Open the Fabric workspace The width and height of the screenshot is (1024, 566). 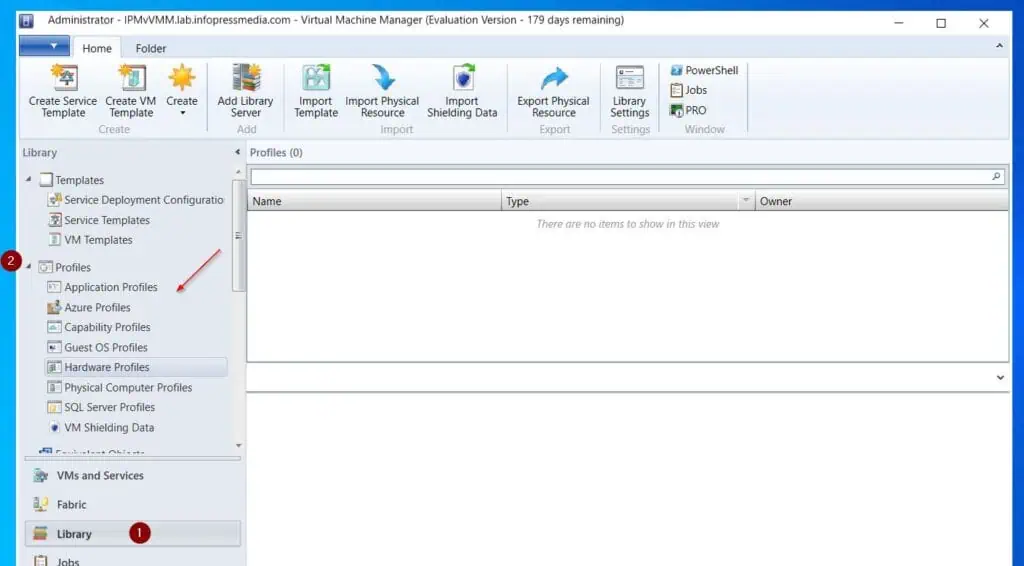pos(133,504)
